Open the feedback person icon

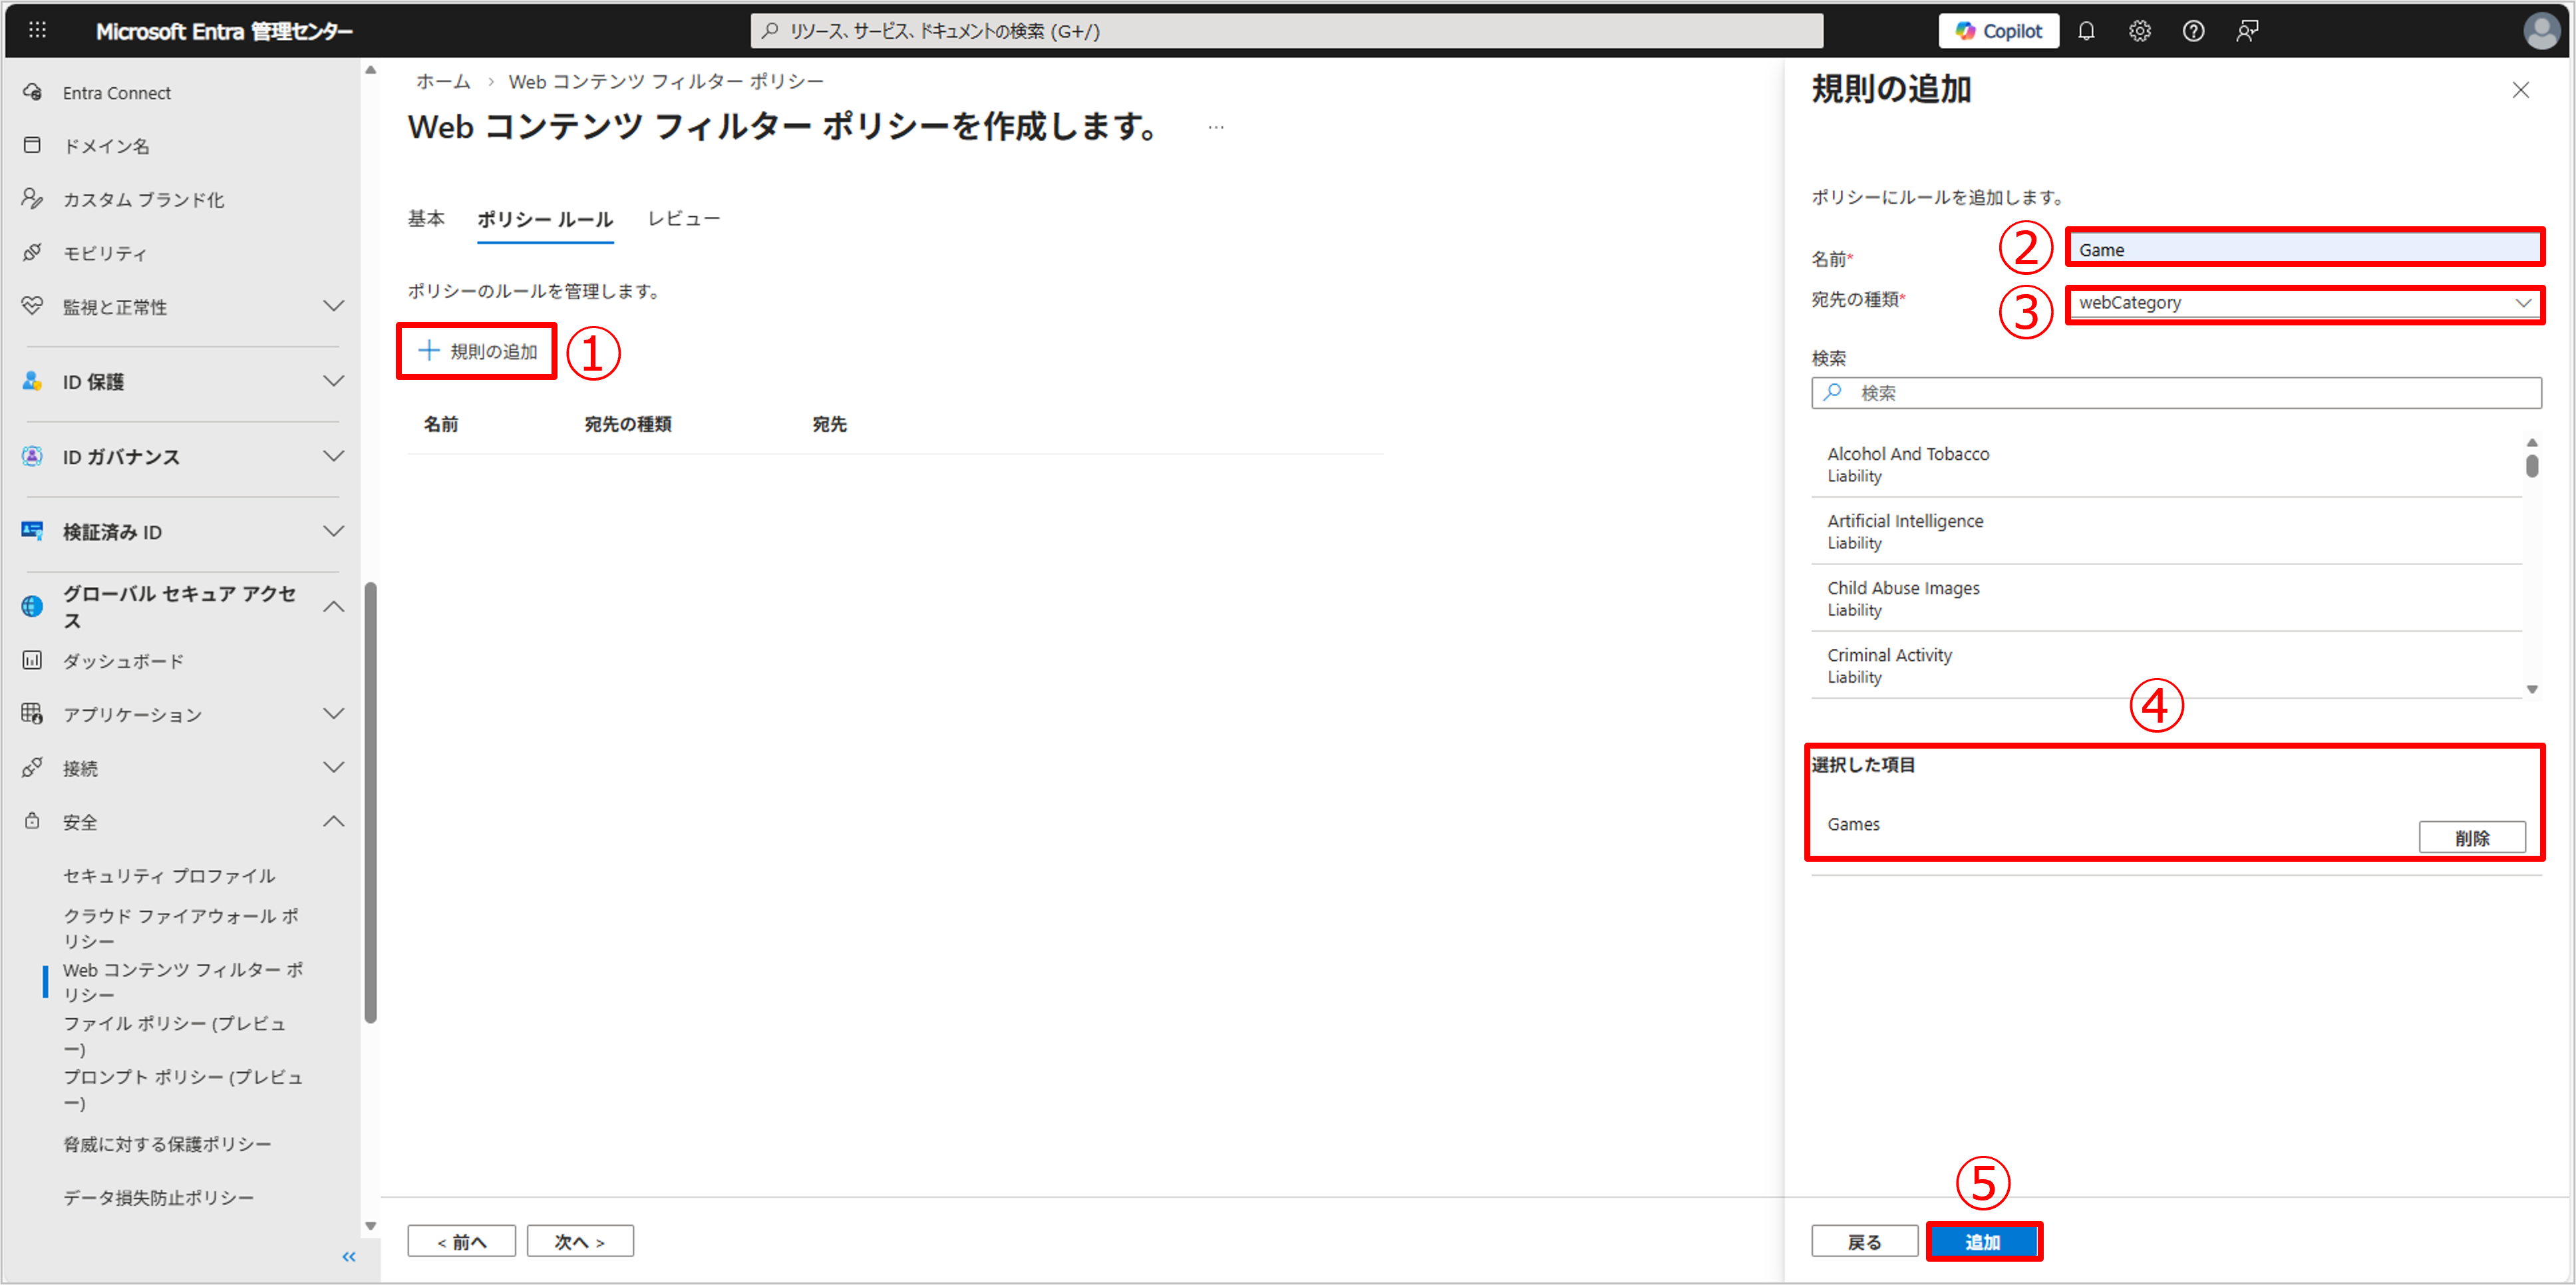pyautogui.click(x=2247, y=31)
